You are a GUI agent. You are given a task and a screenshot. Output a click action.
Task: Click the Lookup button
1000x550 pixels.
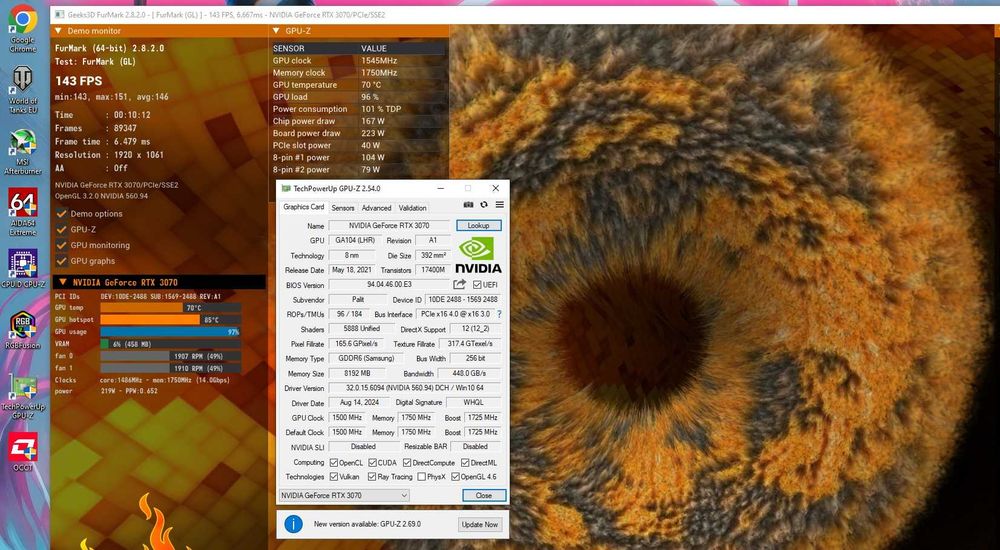478,225
